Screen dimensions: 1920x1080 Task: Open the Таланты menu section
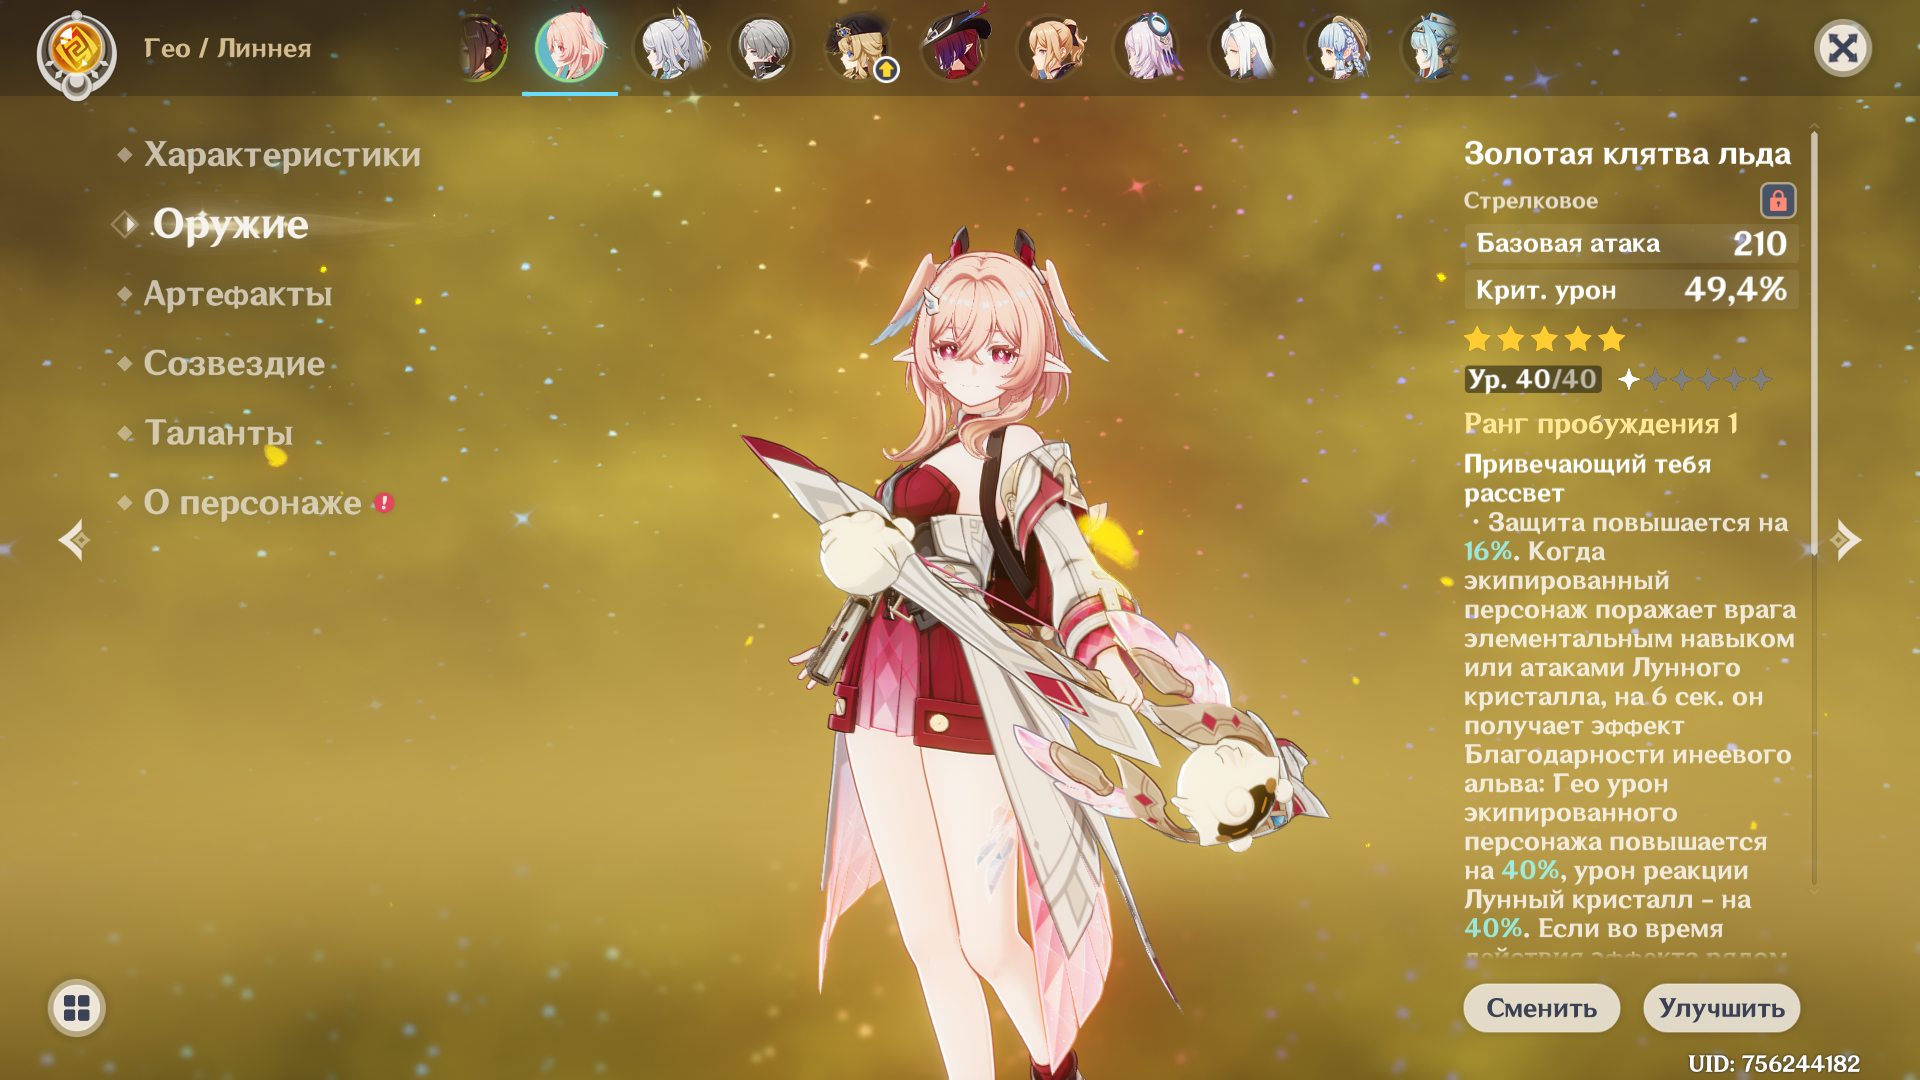219,433
